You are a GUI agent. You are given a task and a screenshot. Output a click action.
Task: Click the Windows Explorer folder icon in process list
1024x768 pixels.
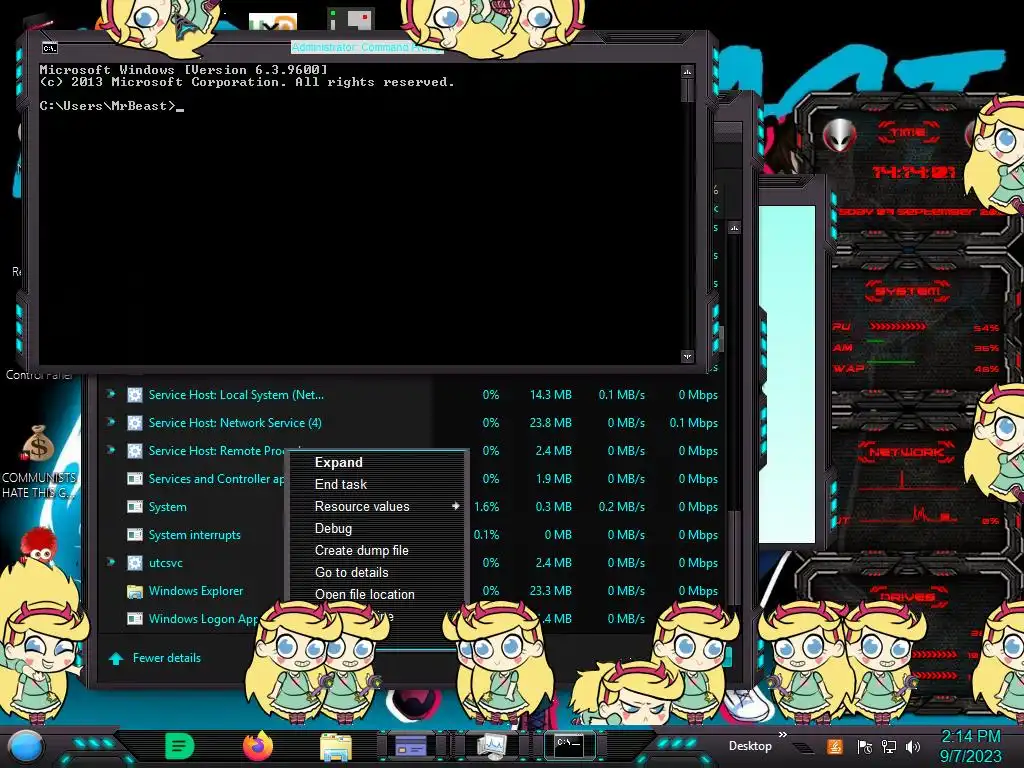click(135, 591)
